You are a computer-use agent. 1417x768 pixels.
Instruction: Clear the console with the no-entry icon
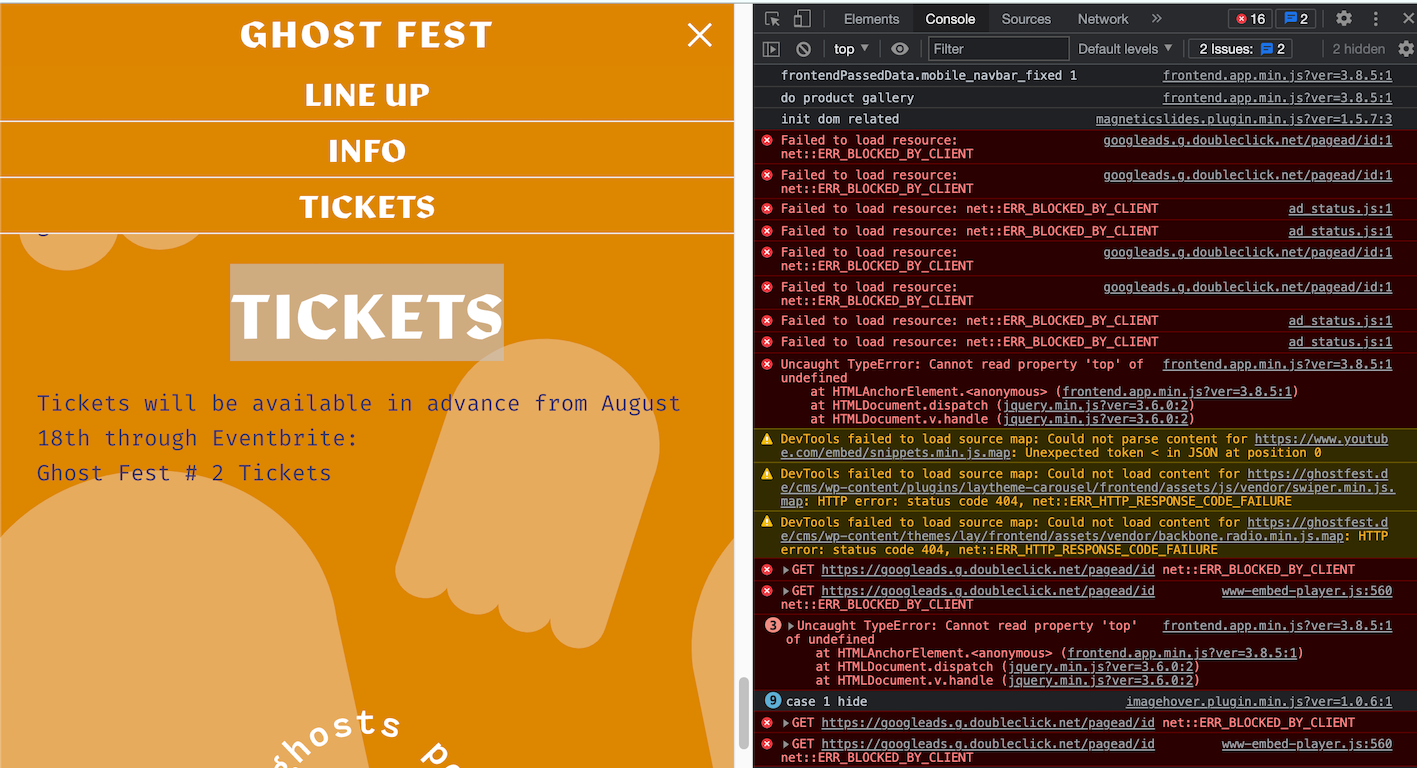click(x=802, y=48)
